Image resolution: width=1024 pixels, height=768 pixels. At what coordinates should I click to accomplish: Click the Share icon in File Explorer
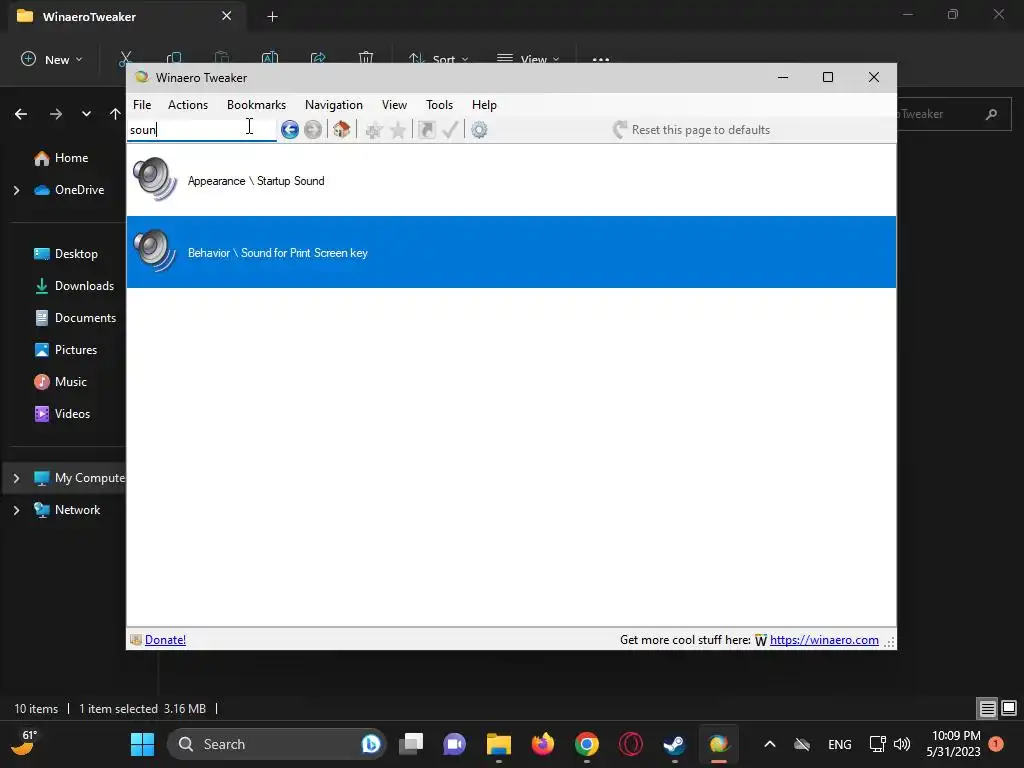pos(318,58)
